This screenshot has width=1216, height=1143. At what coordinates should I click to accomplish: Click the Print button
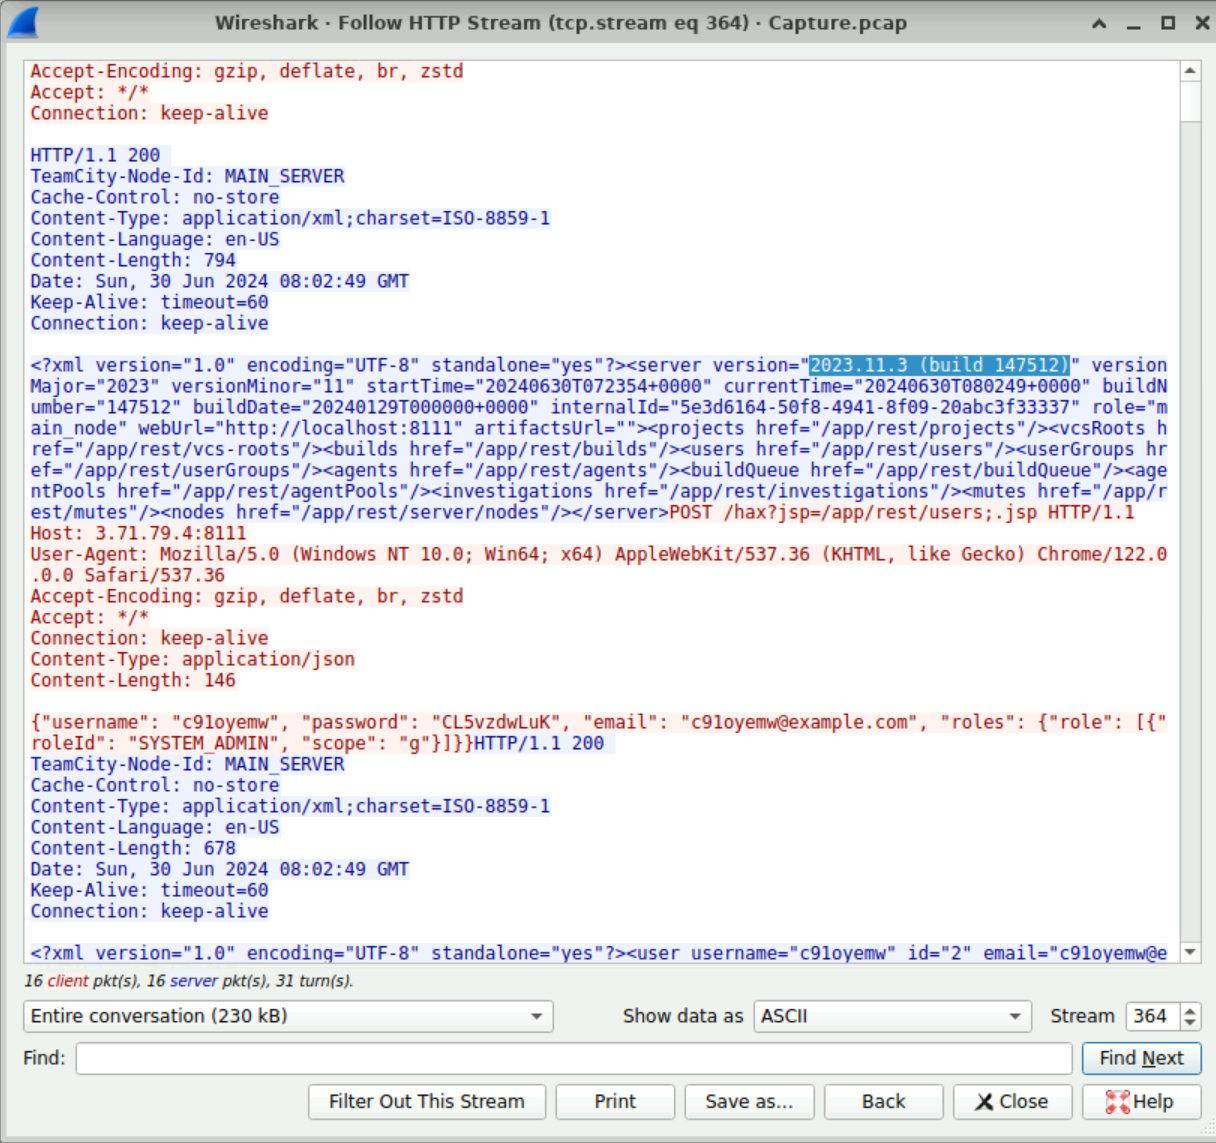pos(615,1101)
